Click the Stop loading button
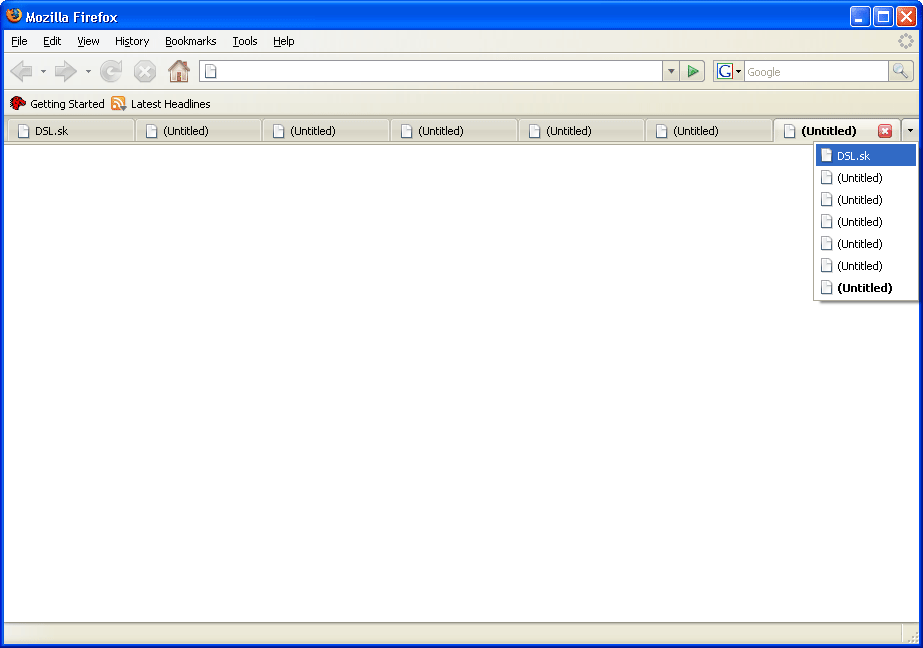This screenshot has height=648, width=923. (144, 72)
